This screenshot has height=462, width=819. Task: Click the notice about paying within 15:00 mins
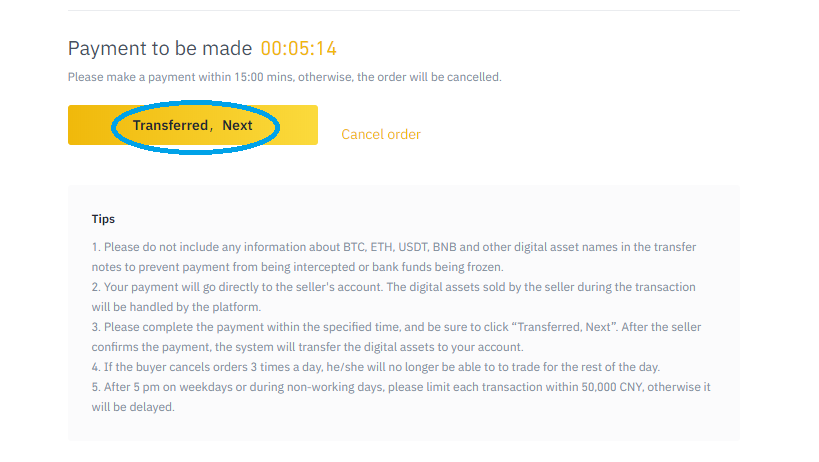click(x=285, y=77)
